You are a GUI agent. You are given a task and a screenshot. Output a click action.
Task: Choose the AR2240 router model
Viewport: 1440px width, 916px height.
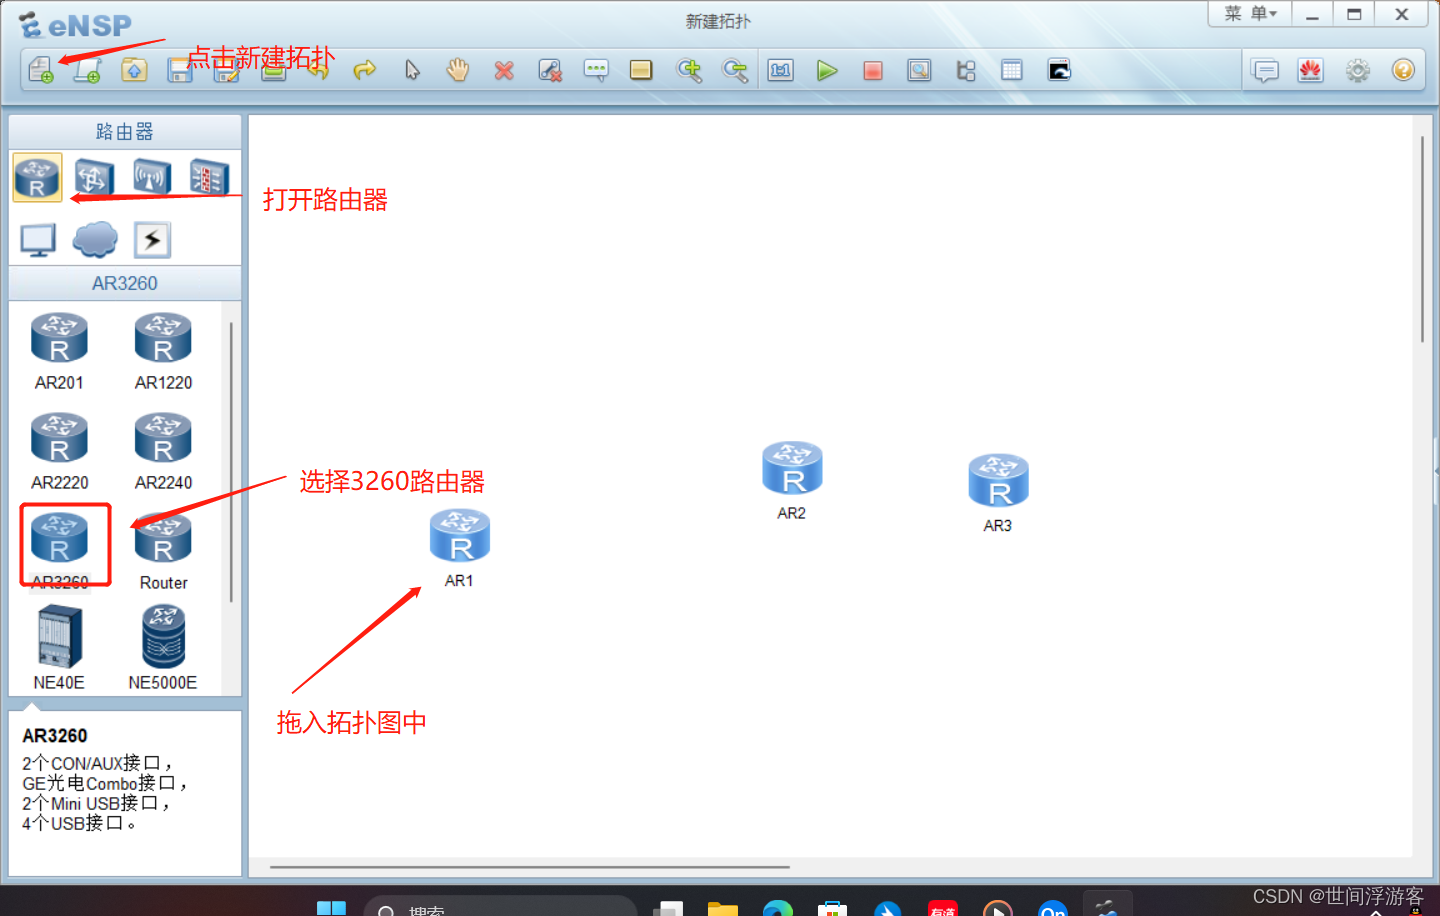coord(163,452)
